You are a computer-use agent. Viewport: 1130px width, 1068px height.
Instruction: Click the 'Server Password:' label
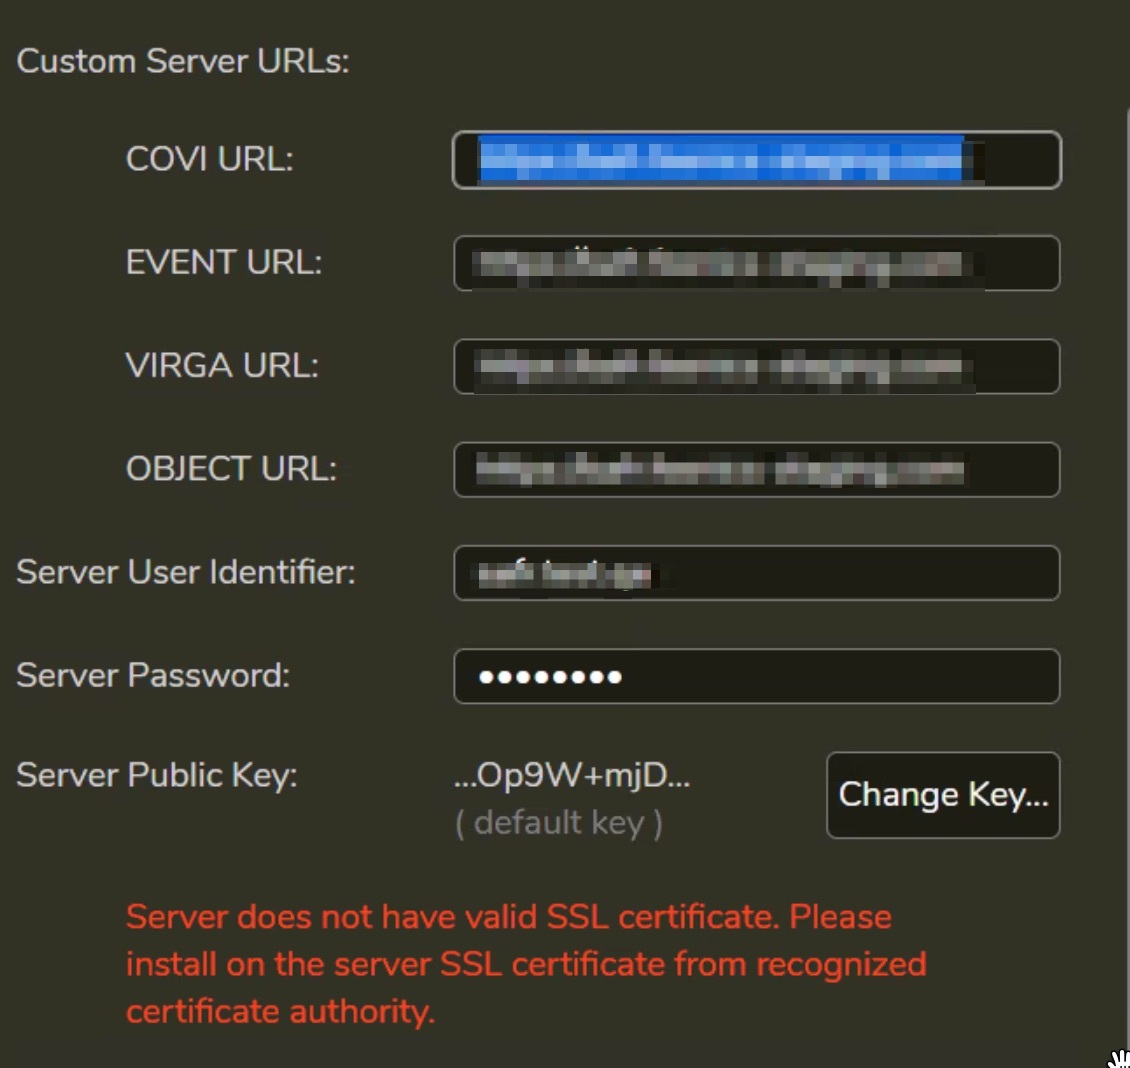coord(152,675)
